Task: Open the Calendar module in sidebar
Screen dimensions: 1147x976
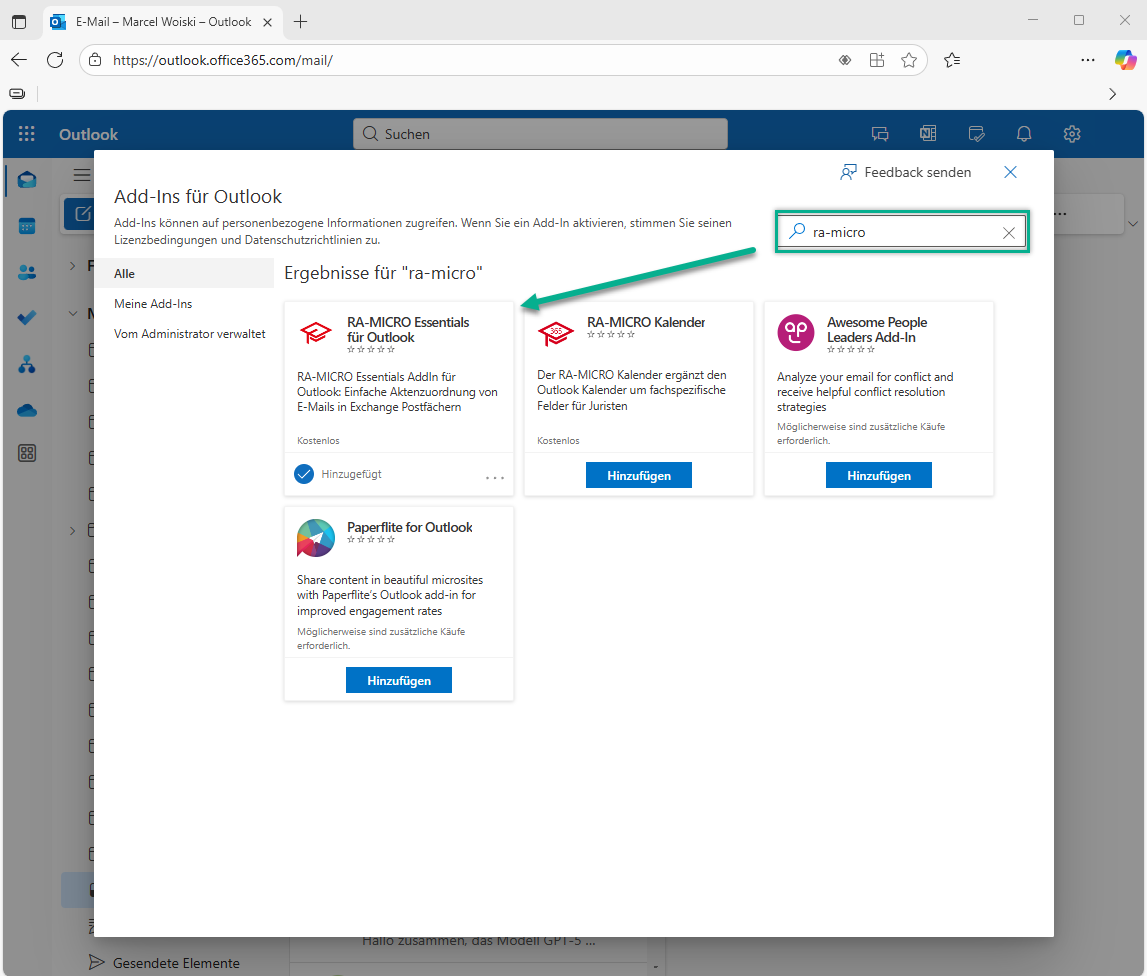Action: pos(27,226)
